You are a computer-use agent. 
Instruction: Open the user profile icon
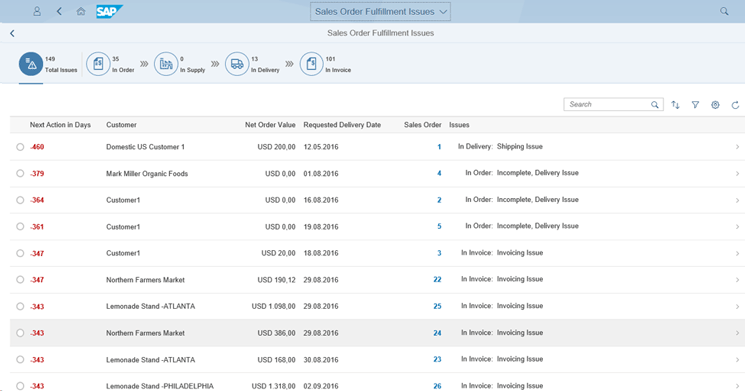(37, 11)
